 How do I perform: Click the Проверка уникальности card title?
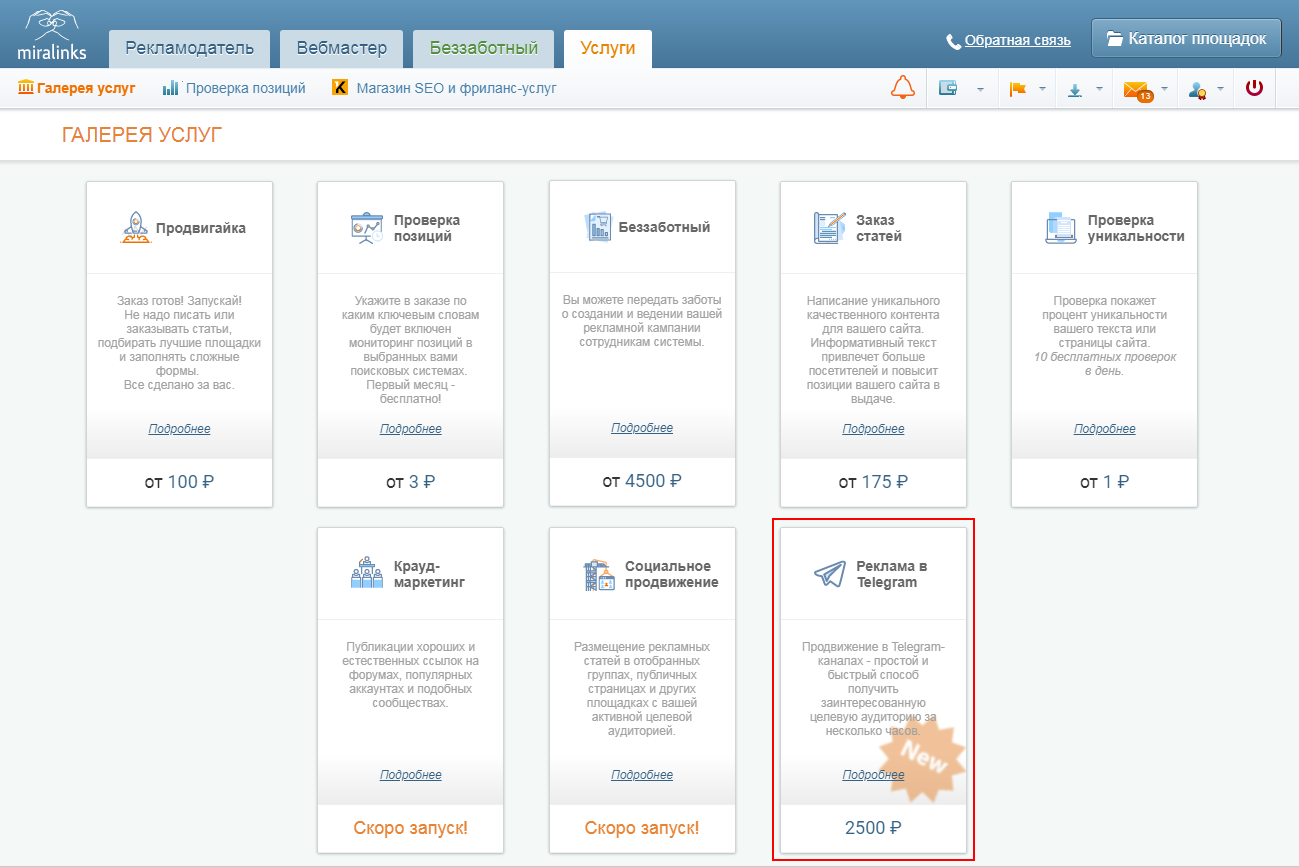[x=1136, y=228]
